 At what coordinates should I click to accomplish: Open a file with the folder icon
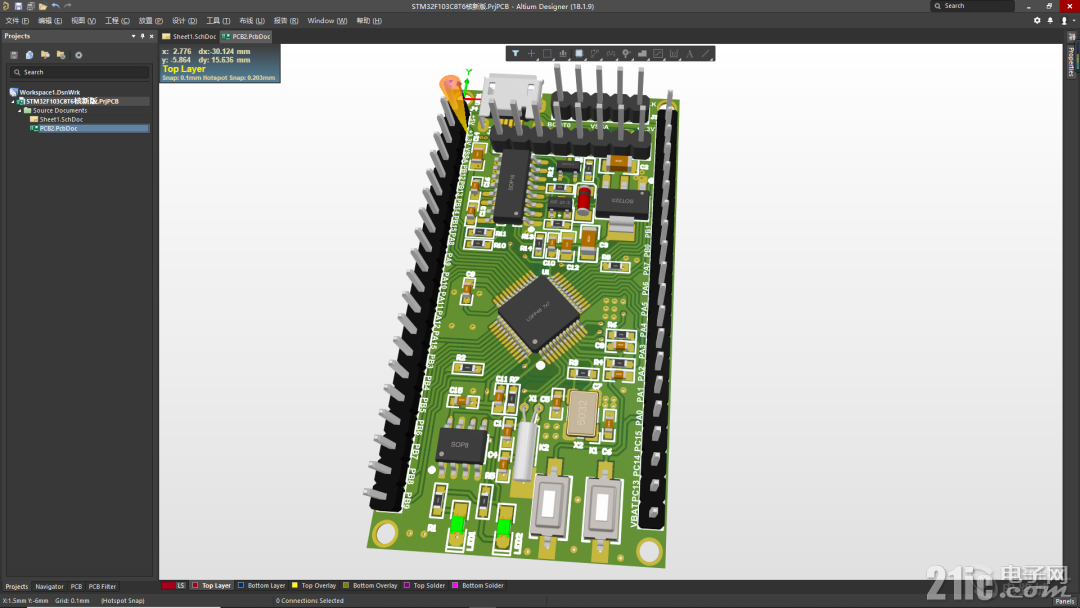click(x=43, y=6)
